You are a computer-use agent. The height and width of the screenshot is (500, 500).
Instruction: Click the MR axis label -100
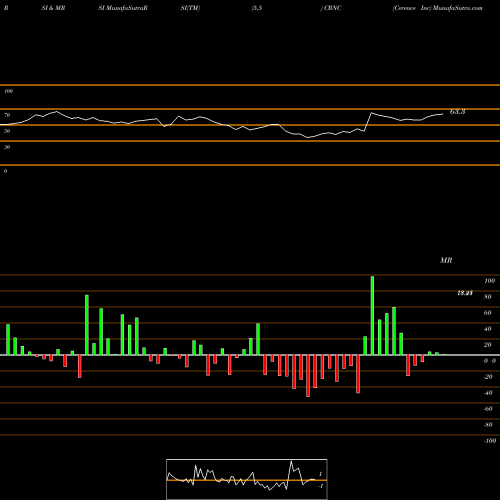490,441
